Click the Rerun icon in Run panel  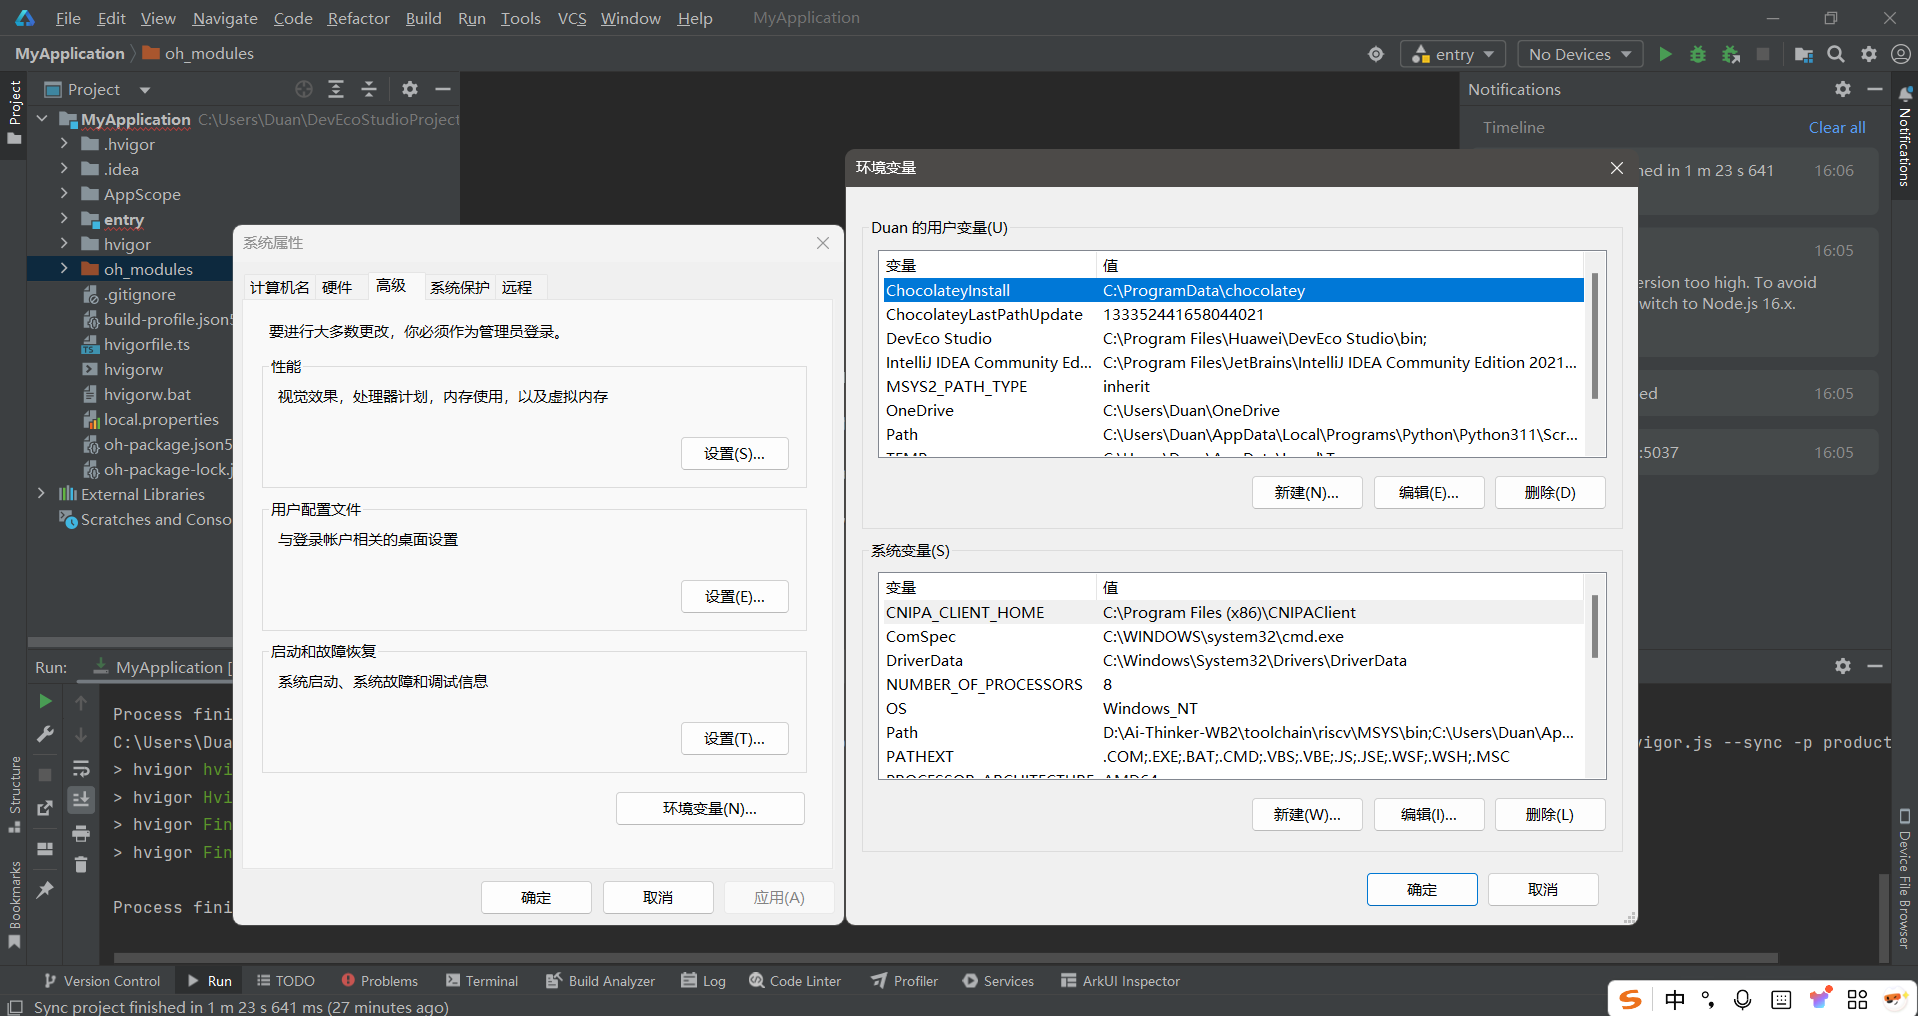[45, 701]
